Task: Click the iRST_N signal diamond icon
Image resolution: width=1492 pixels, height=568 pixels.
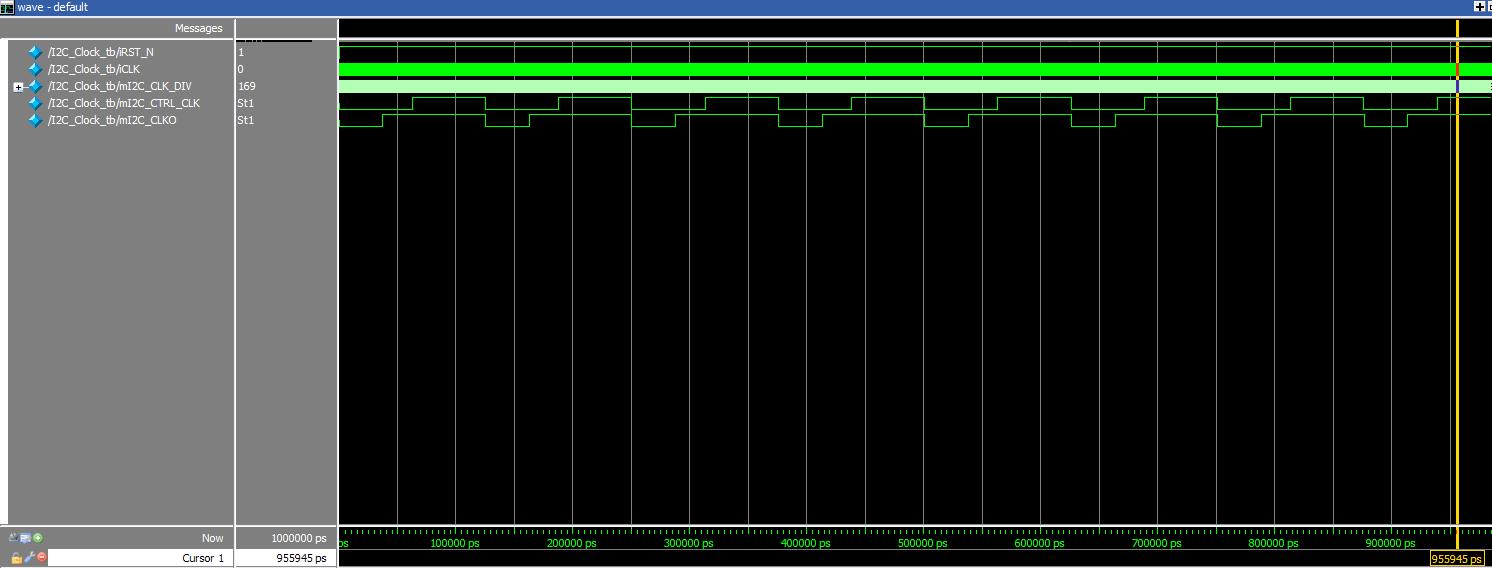Action: click(x=35, y=52)
